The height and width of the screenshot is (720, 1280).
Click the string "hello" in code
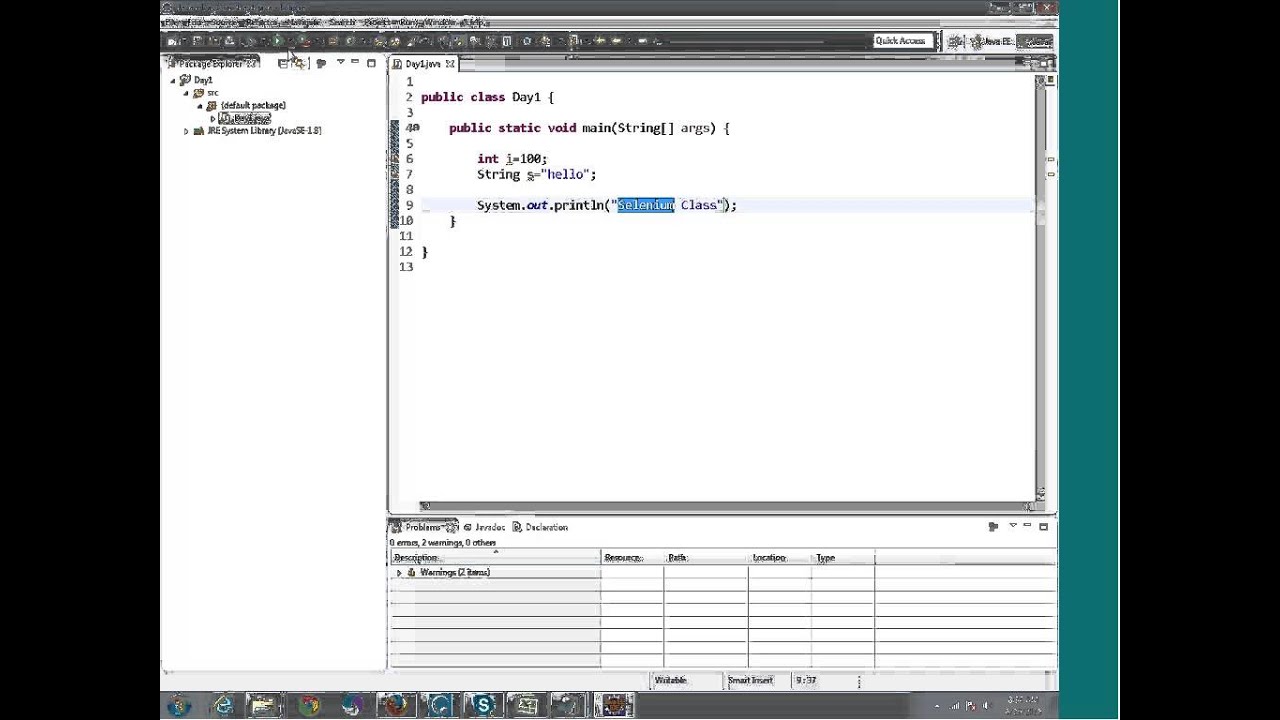pyautogui.click(x=566, y=174)
